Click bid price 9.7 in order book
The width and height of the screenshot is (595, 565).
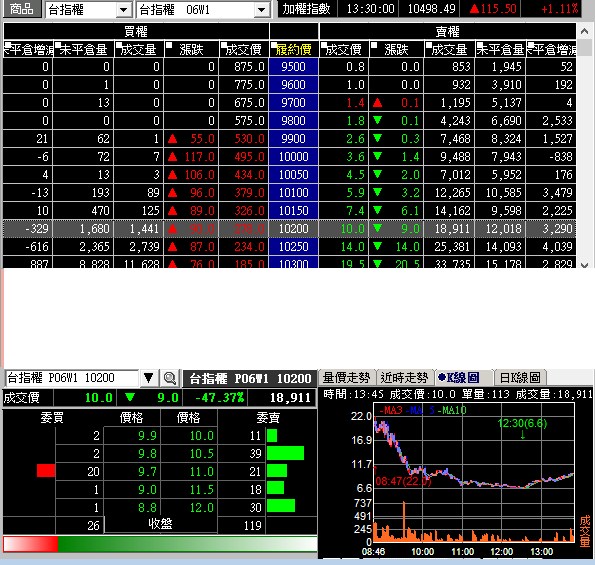148,472
